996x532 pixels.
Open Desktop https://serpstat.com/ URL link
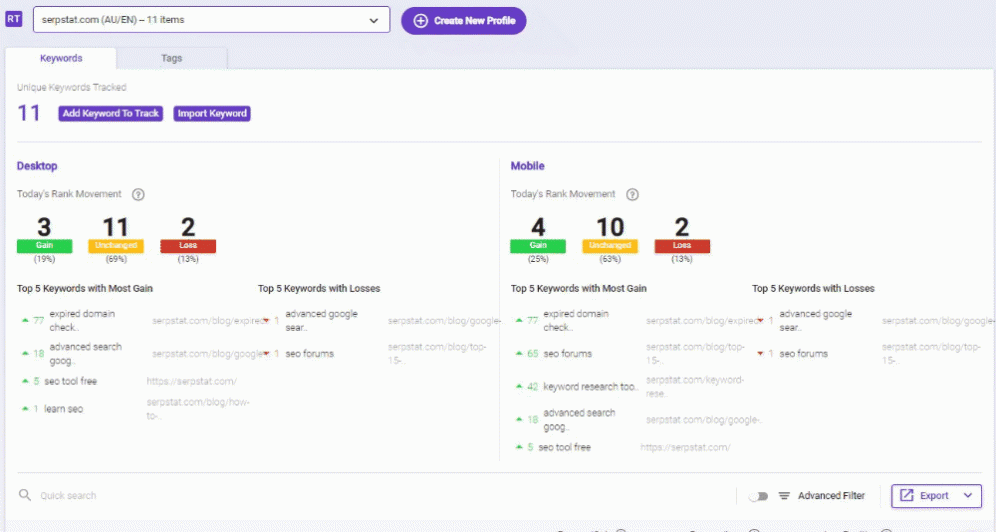point(192,382)
